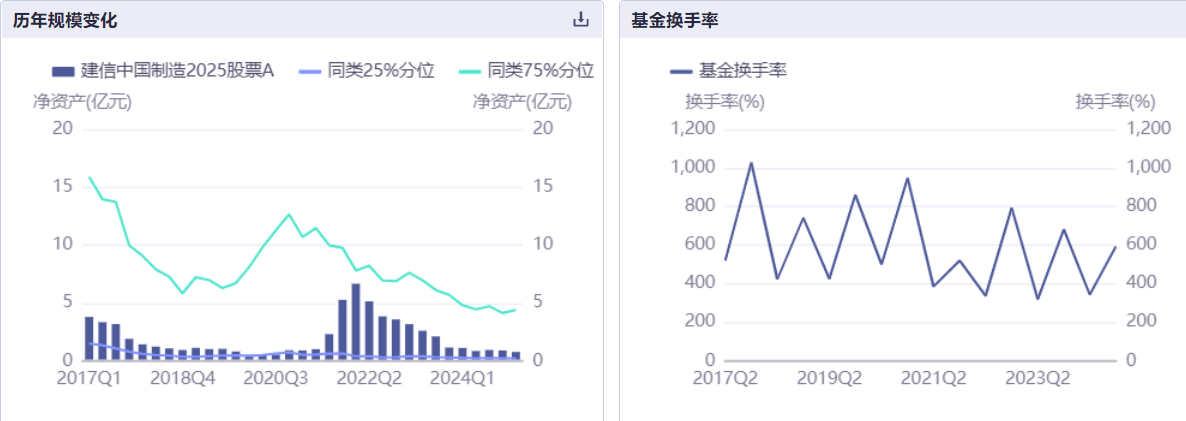Click the dark blue bar legend swatch
Image resolution: width=1186 pixels, height=421 pixels.
[x=63, y=72]
